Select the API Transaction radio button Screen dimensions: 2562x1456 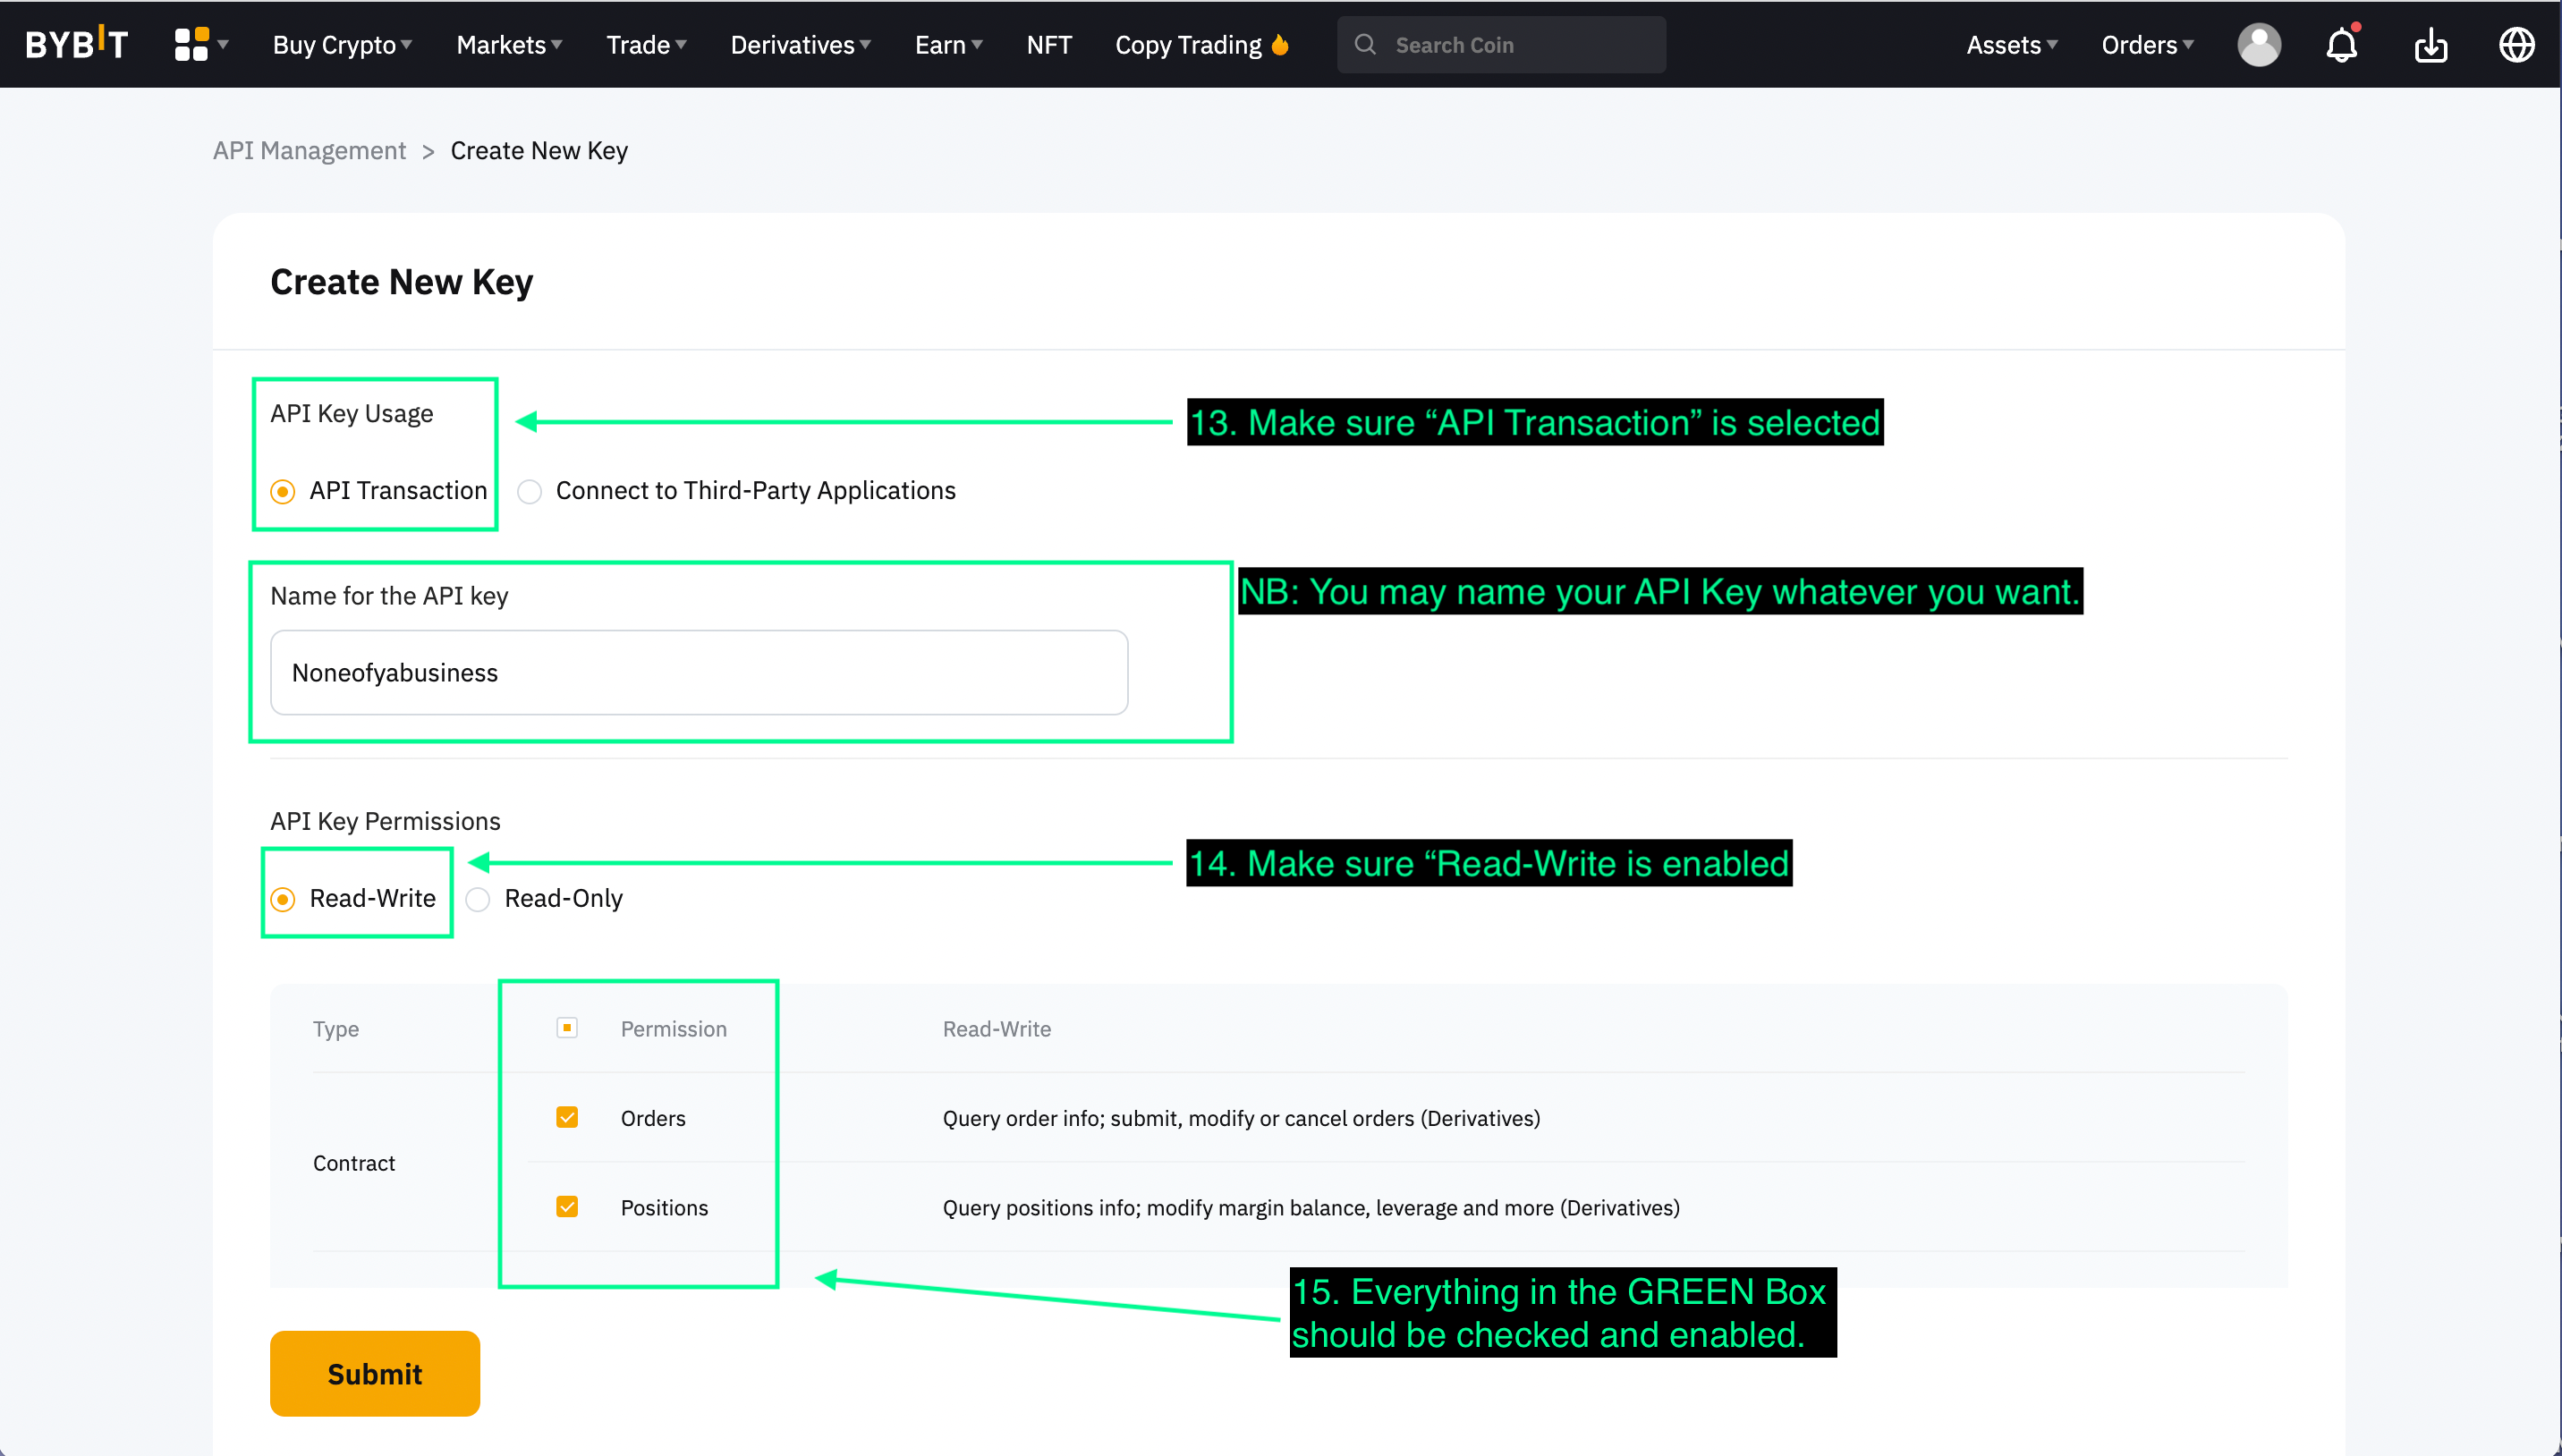click(x=283, y=491)
